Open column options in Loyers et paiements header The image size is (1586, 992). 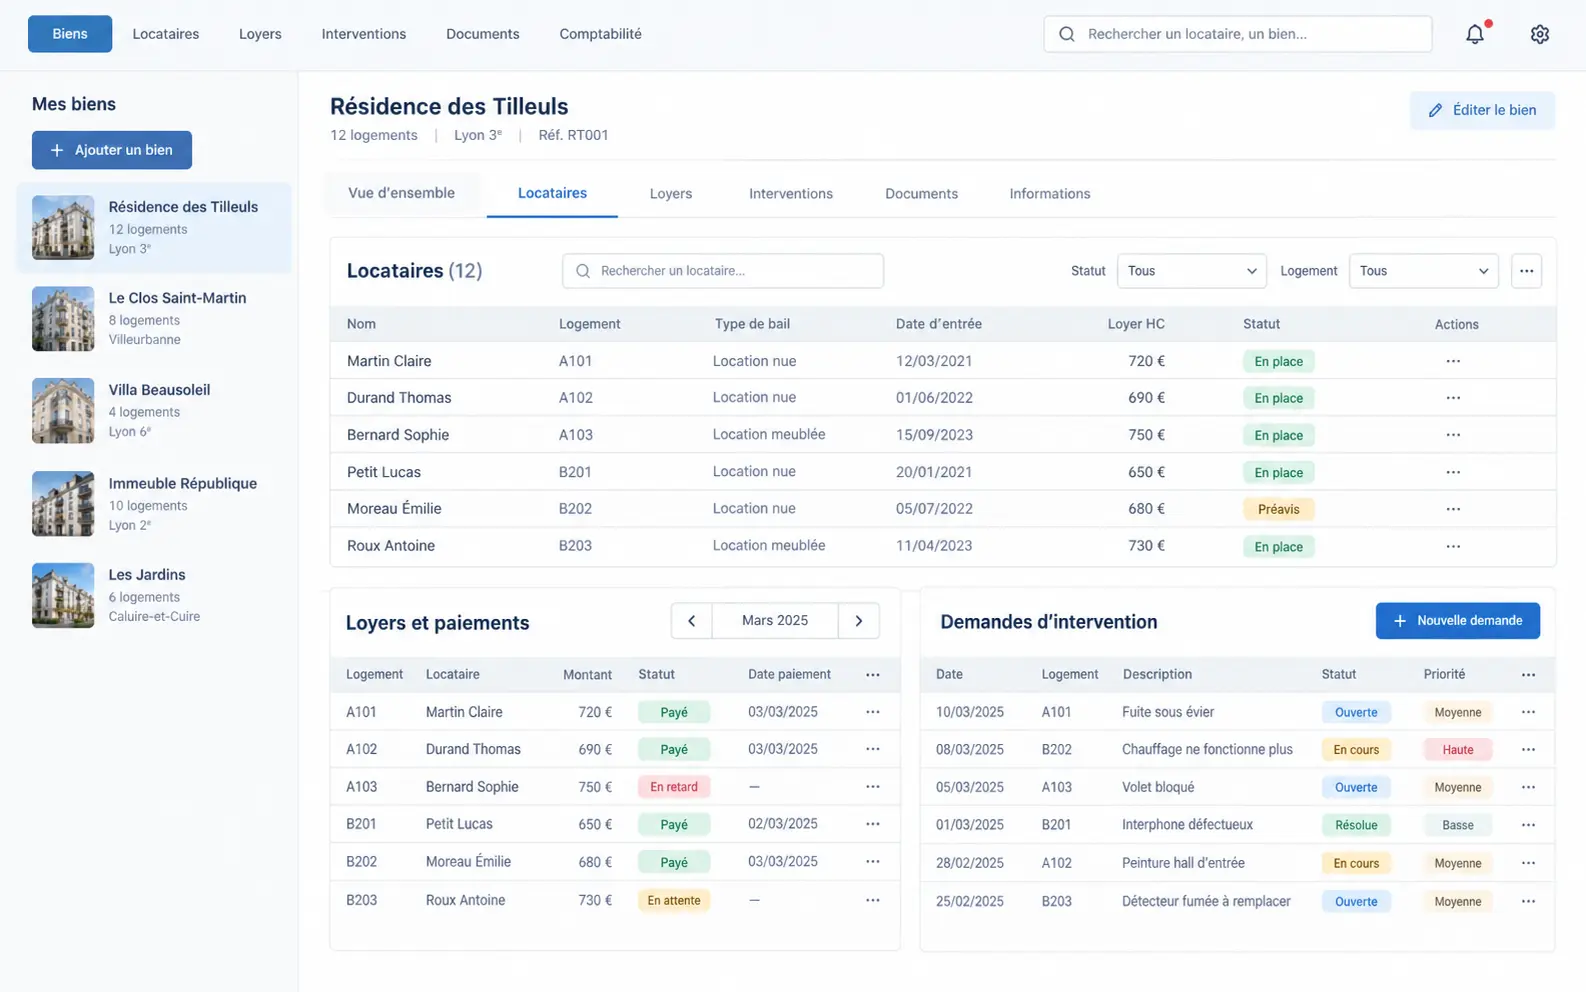tap(873, 675)
